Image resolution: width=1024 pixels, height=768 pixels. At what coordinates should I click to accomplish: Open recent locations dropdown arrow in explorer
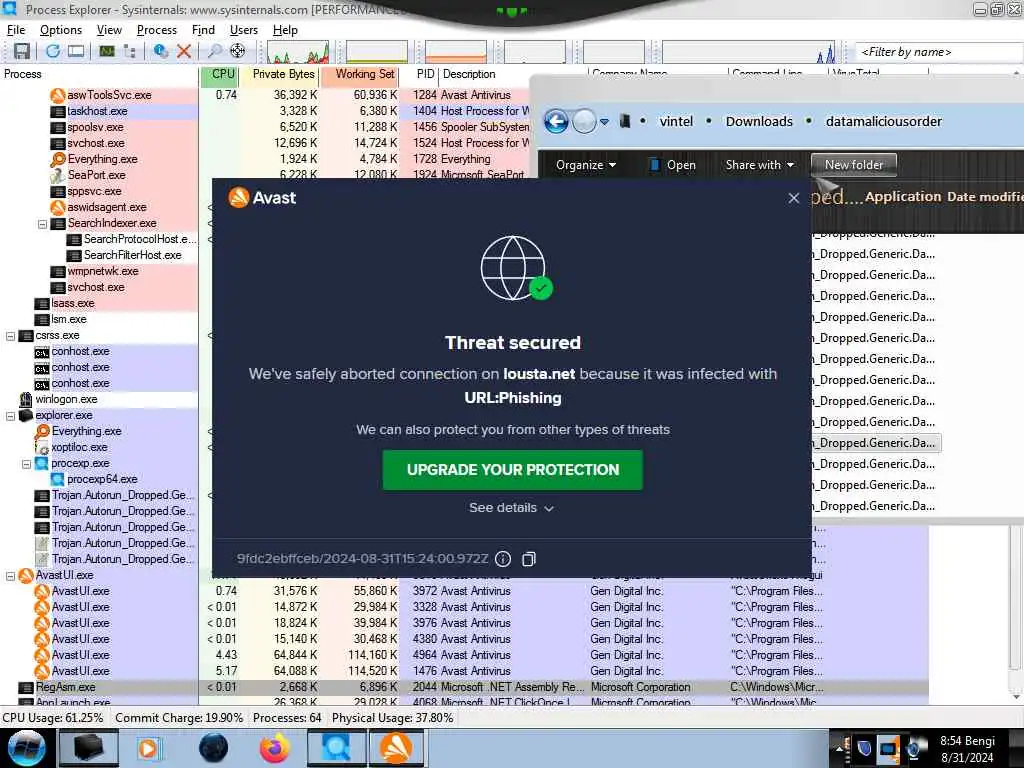pos(605,121)
